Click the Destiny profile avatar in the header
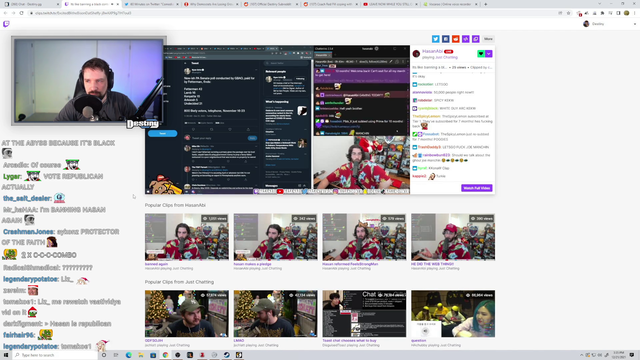 [x=586, y=24]
